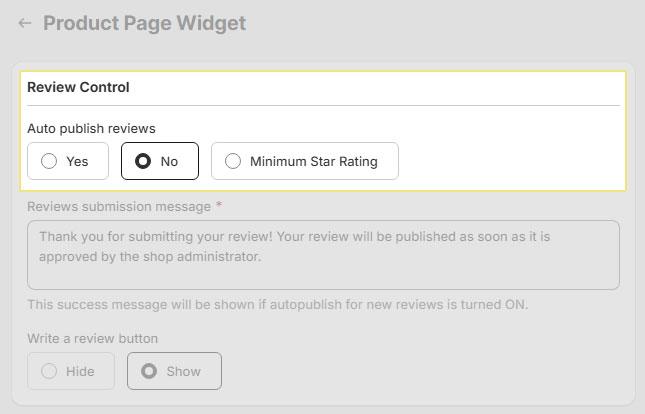Select the Minimum Star Rating radio circle
This screenshot has width=645, height=414.
[x=233, y=161]
